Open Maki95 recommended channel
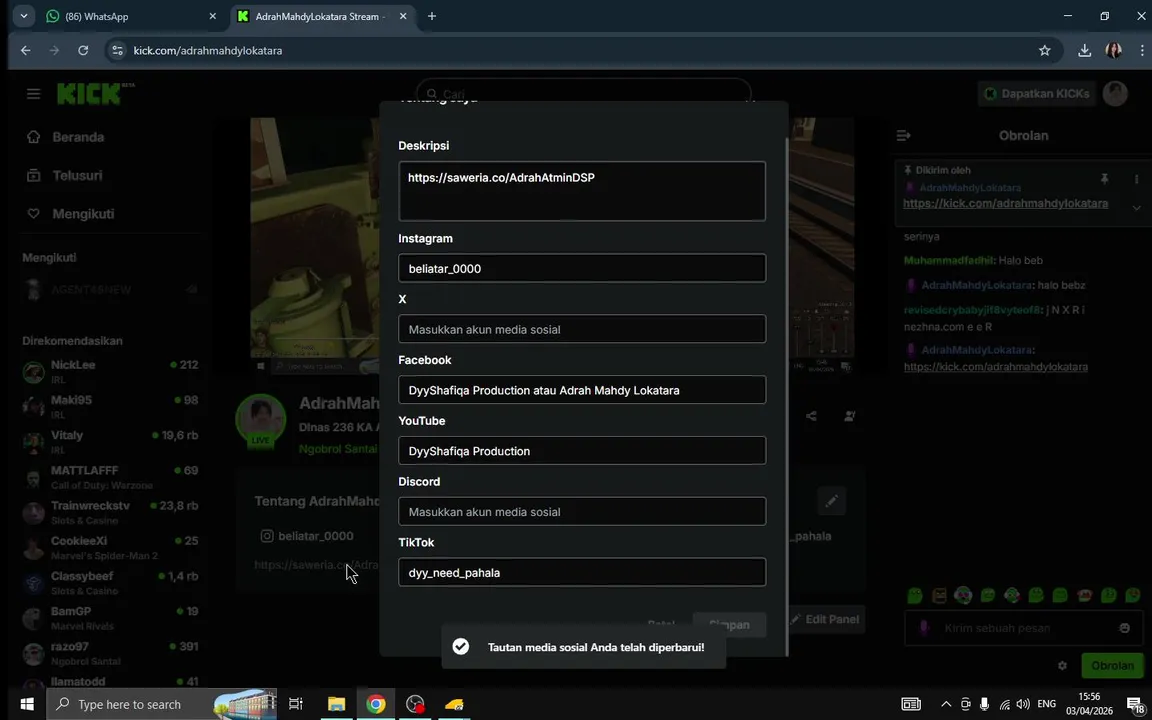The image size is (1152, 720). coord(110,407)
